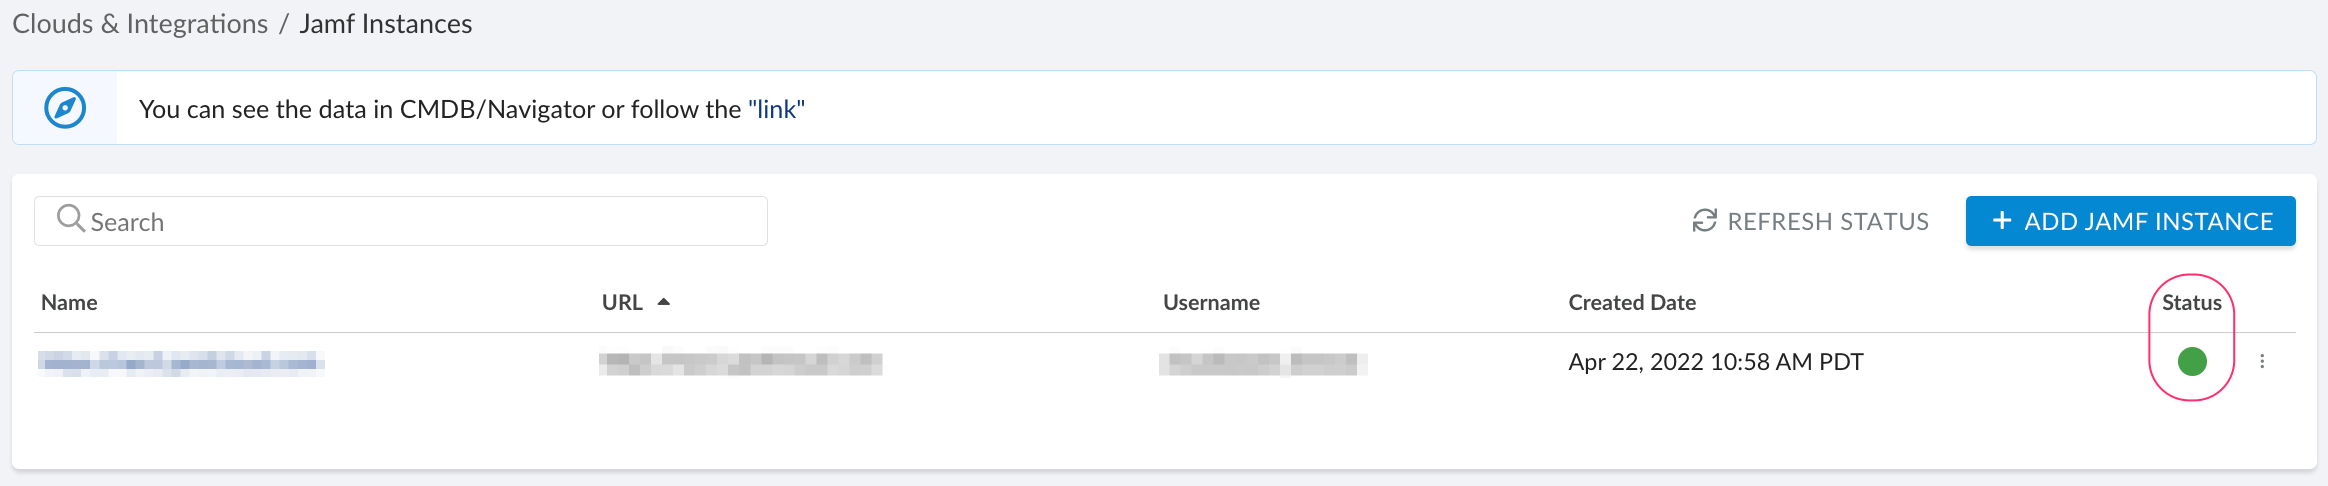Image resolution: width=2328 pixels, height=486 pixels.
Task: Click the Status column header
Action: point(2191,303)
